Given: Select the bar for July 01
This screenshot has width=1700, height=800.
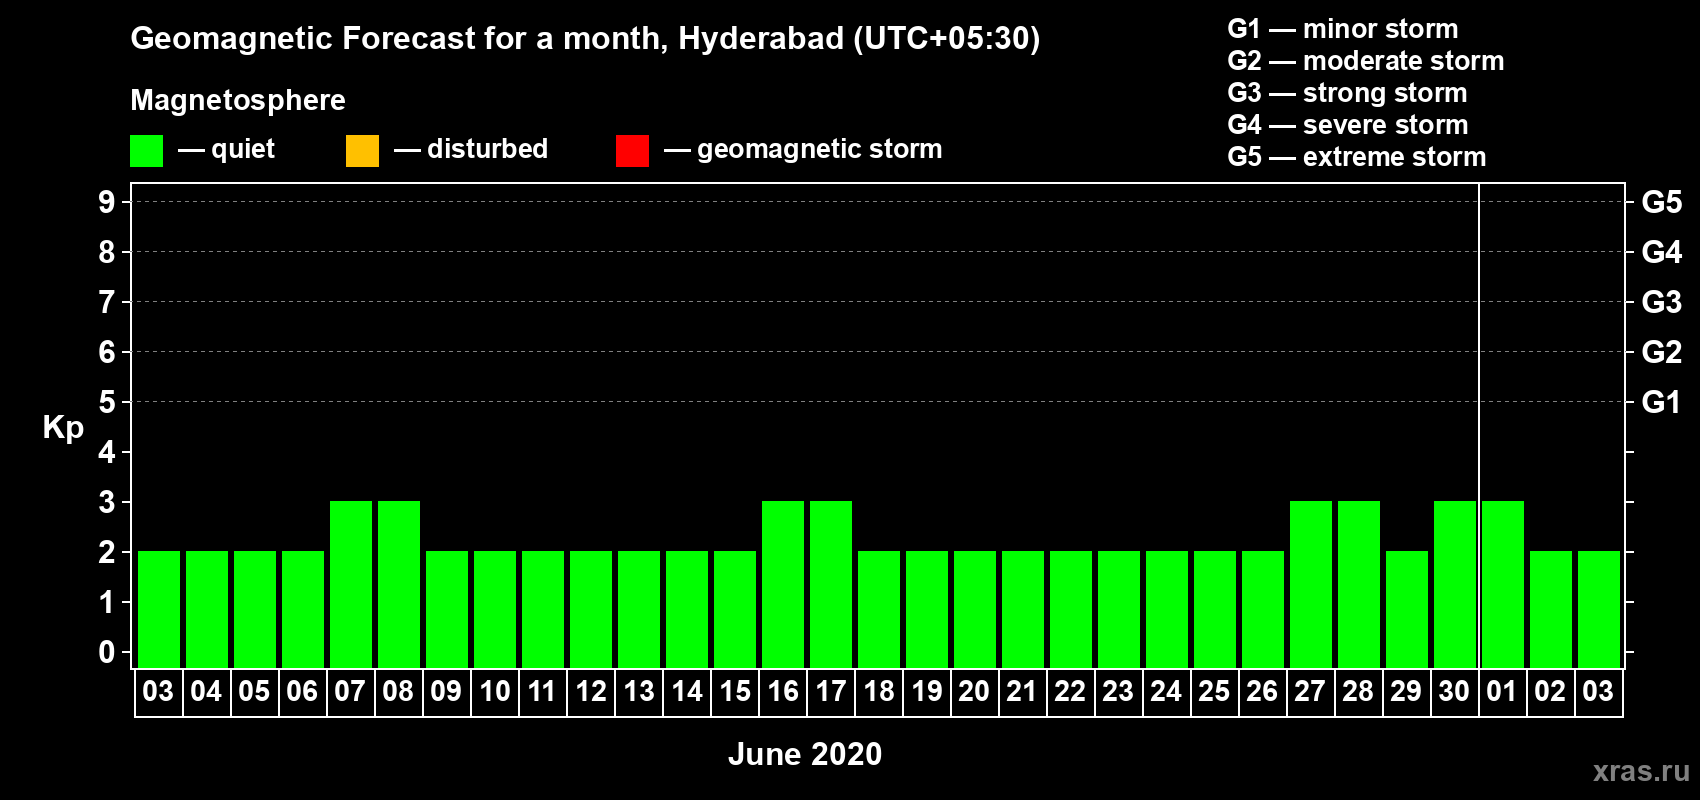Looking at the screenshot, I should (1503, 584).
